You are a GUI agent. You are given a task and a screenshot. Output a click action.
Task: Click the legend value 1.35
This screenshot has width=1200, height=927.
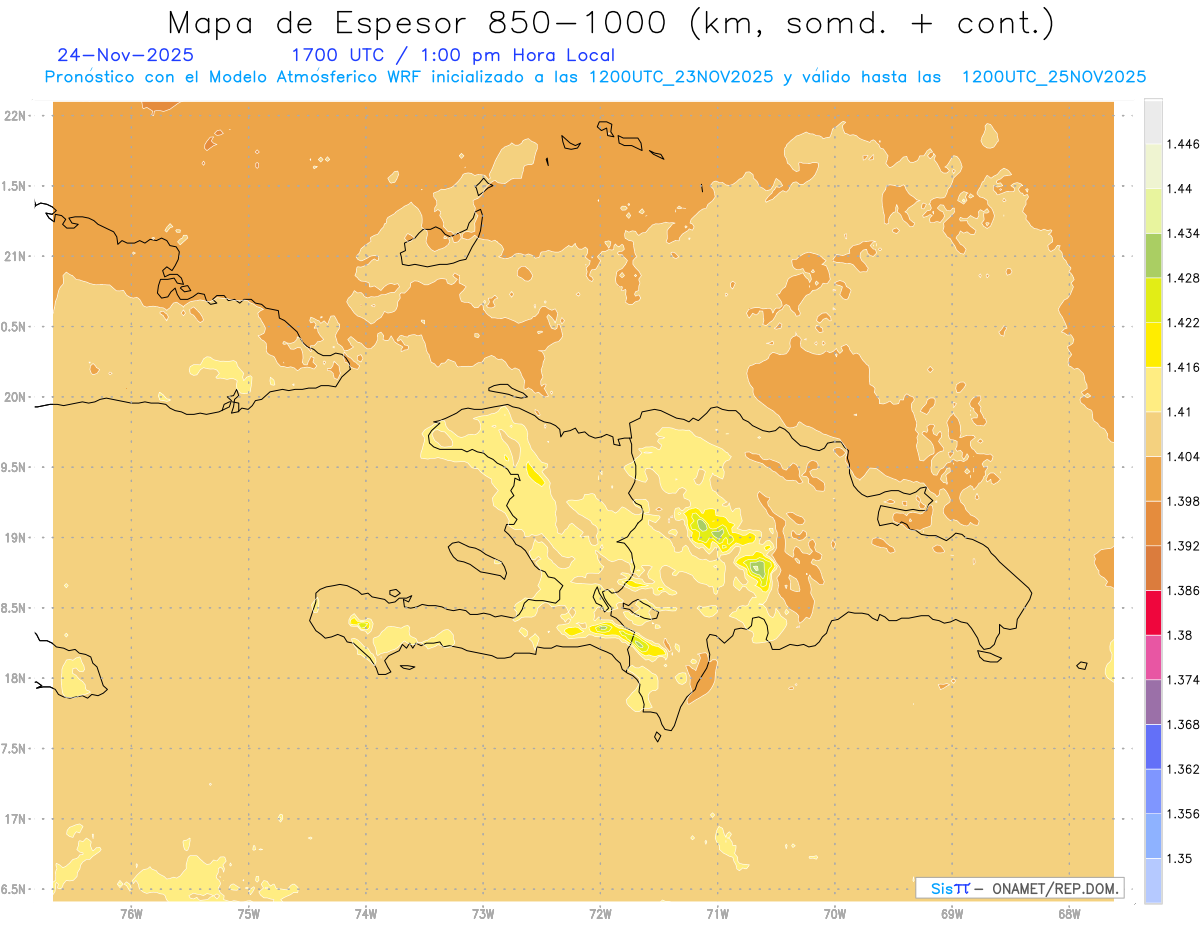click(1181, 858)
